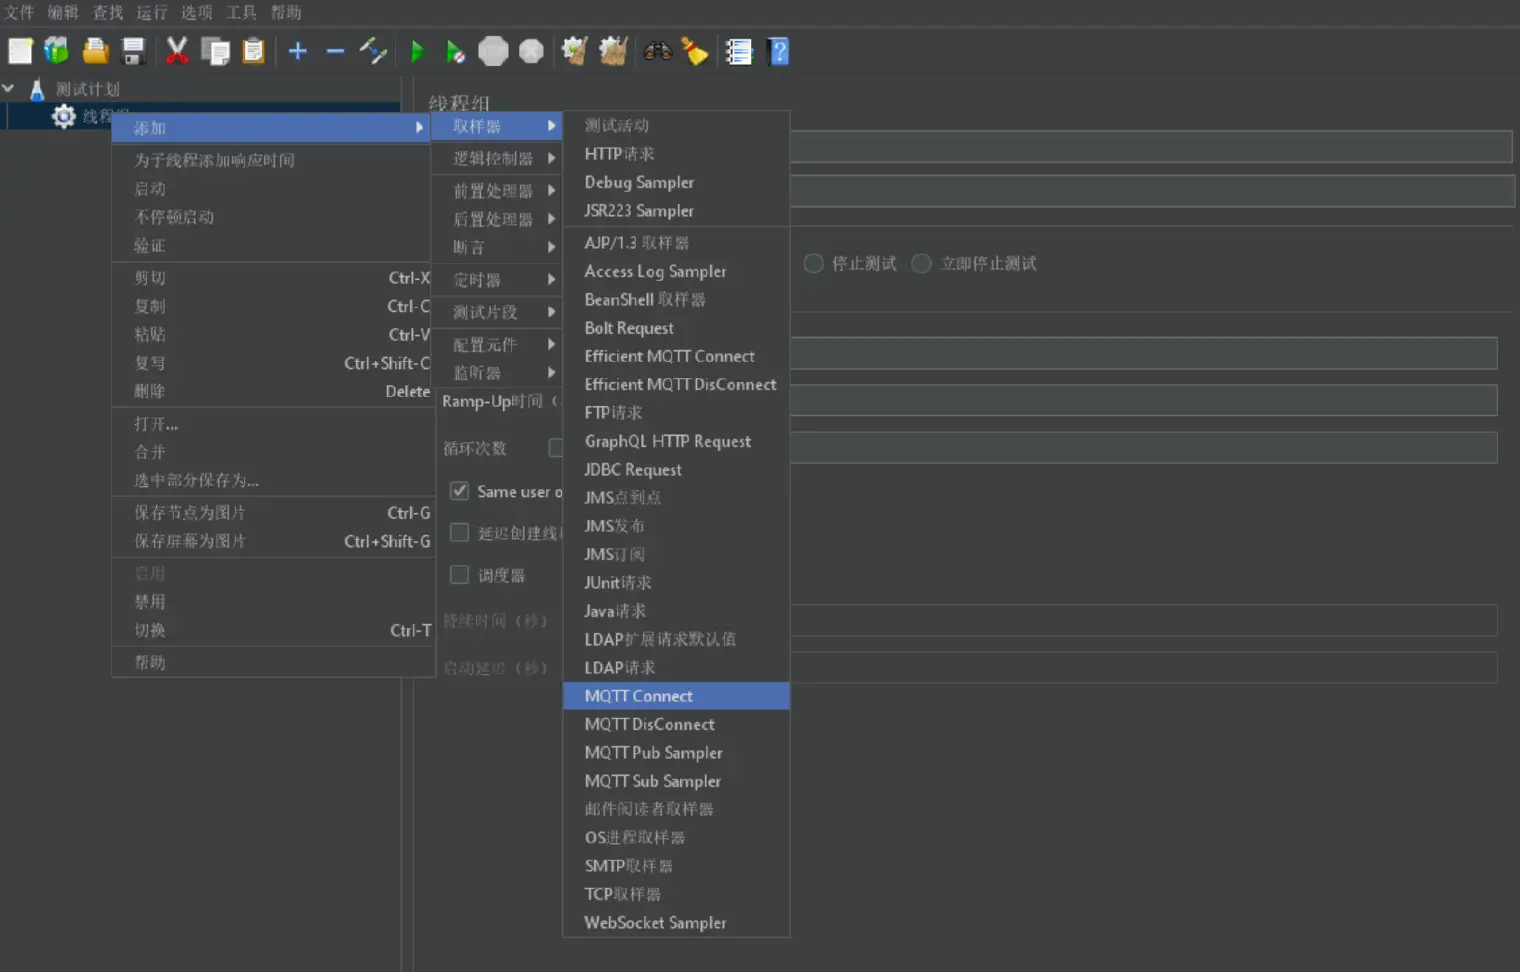
Task: Create a new test plan via toolbar icon
Action: [x=20, y=51]
